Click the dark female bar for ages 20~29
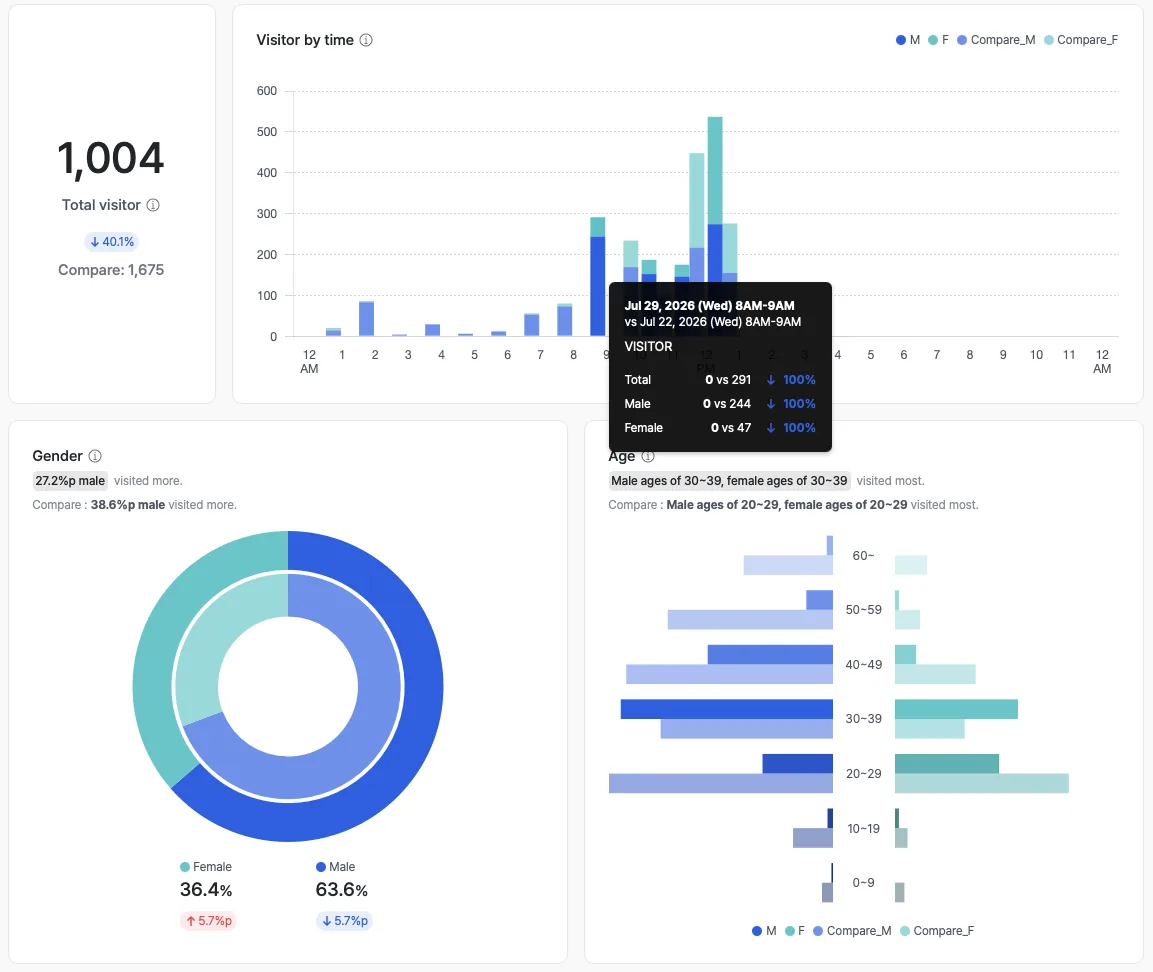1153x972 pixels. click(947, 763)
